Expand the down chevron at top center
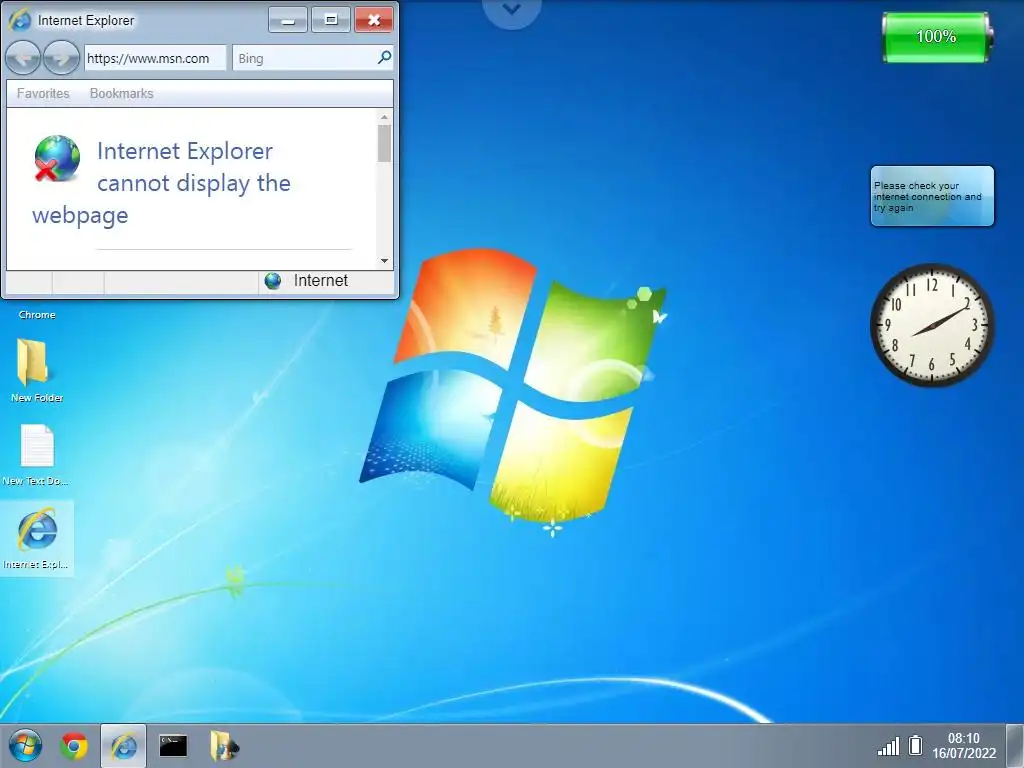The height and width of the screenshot is (768, 1024). [x=512, y=10]
